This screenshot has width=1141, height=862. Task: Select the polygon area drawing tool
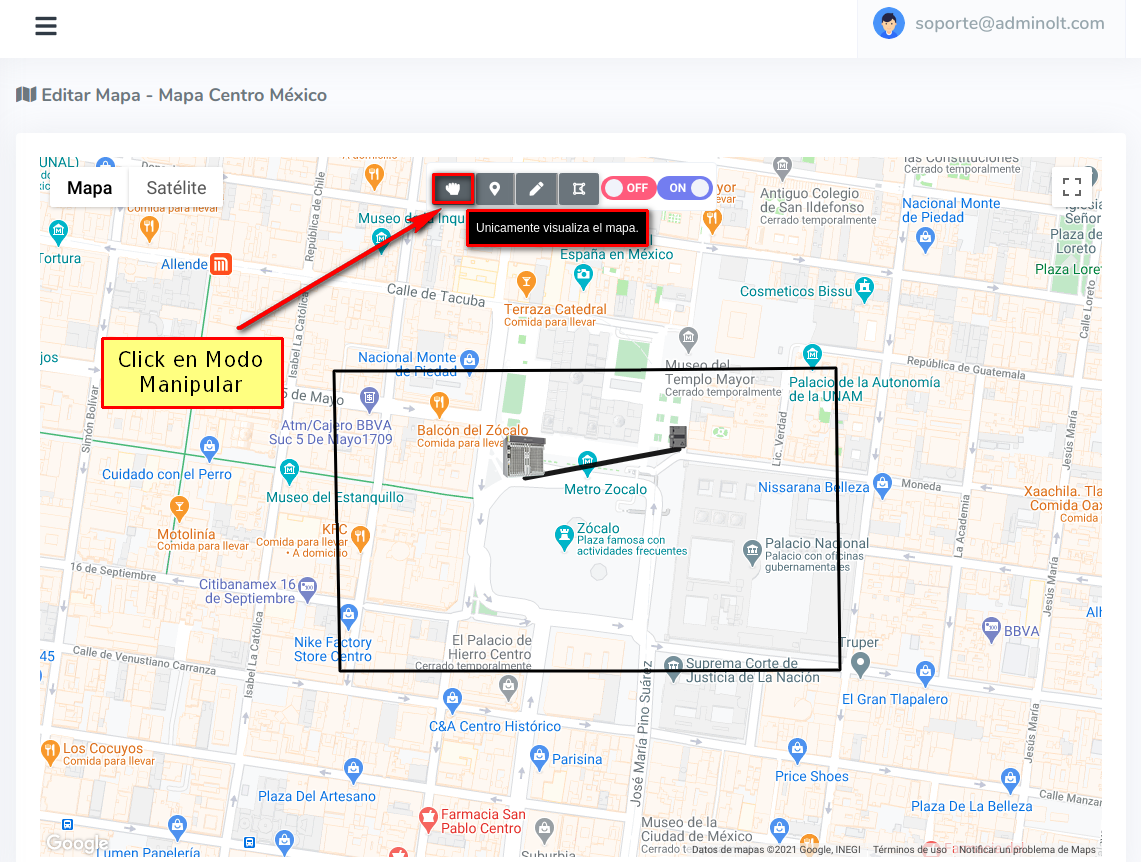click(x=578, y=188)
